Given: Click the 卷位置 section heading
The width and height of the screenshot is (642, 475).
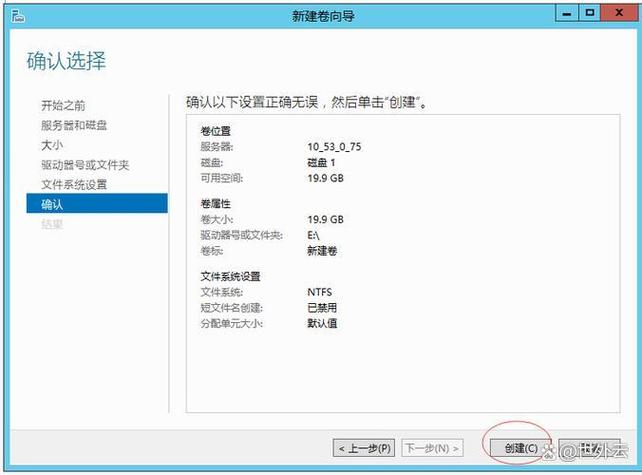Looking at the screenshot, I should (x=215, y=131).
